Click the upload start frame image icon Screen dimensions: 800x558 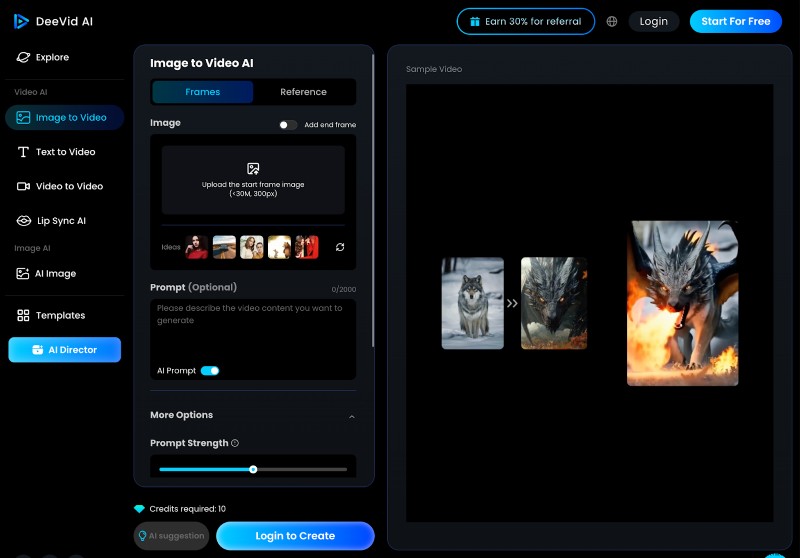tap(253, 169)
